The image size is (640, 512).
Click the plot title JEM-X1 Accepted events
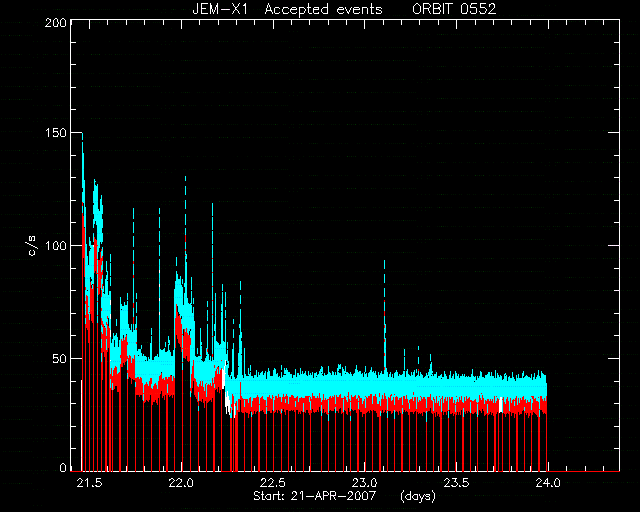click(x=287, y=9)
